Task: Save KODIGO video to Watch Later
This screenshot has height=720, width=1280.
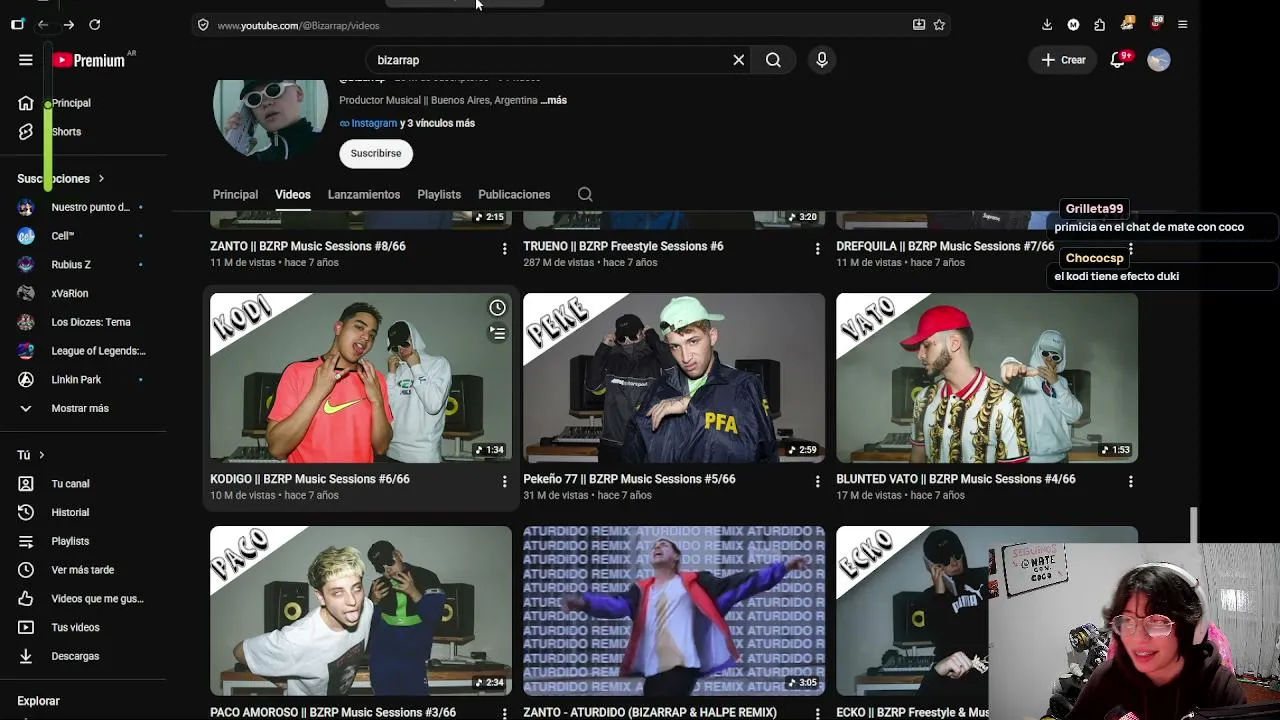Action: [497, 308]
